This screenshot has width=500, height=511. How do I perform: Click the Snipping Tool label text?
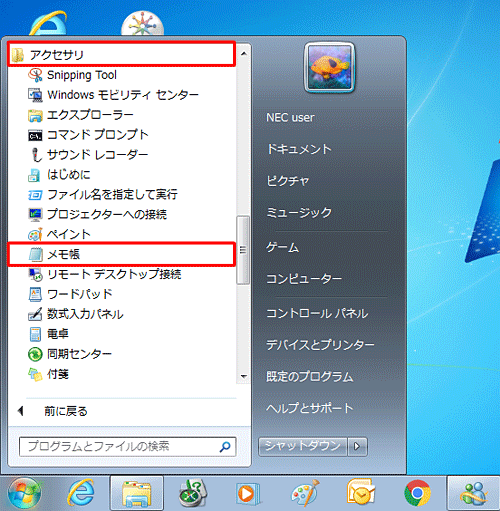click(82, 75)
